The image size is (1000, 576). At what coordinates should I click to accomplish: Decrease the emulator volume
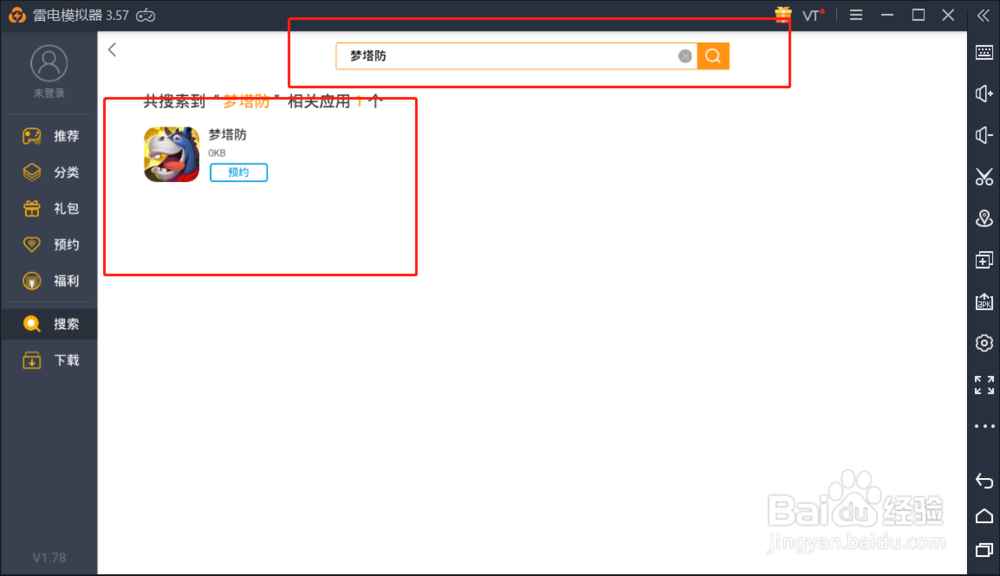point(984,135)
